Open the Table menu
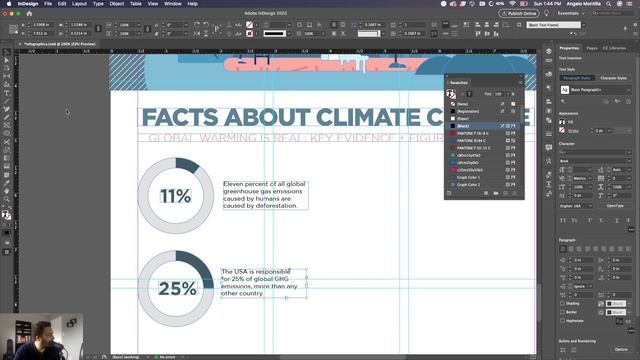This screenshot has height=360, width=640. 136,4
